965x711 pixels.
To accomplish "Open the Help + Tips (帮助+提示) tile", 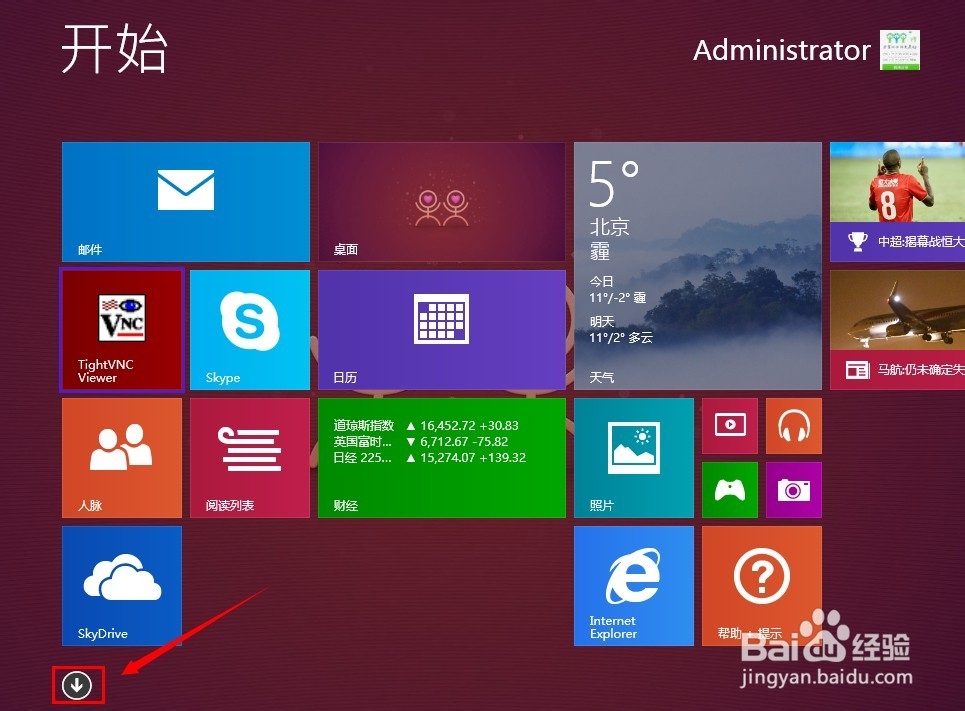I will click(x=762, y=586).
